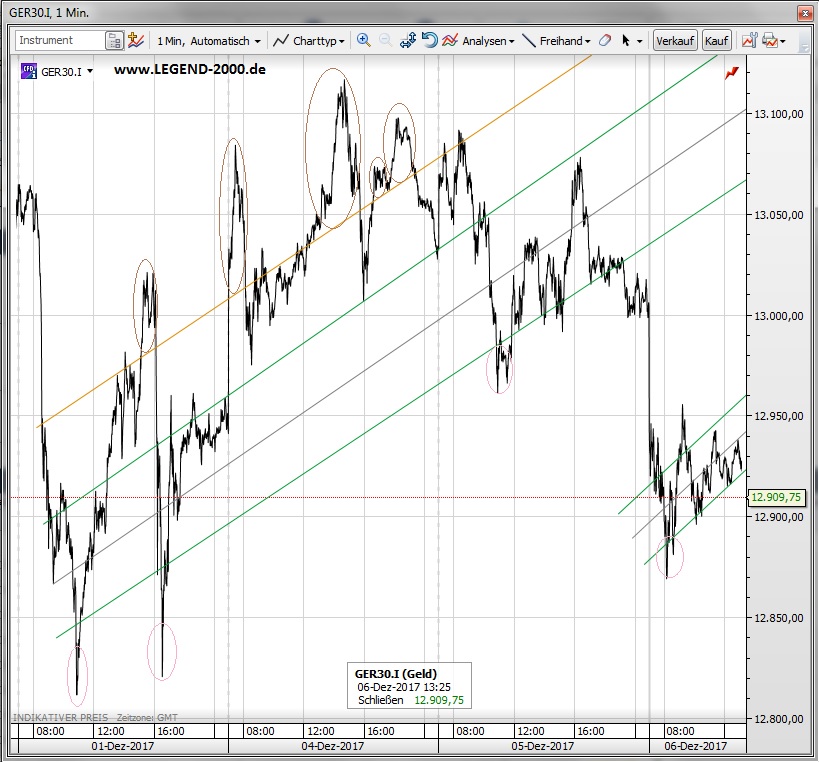
Task: Click the Kauf button
Action: (716, 41)
